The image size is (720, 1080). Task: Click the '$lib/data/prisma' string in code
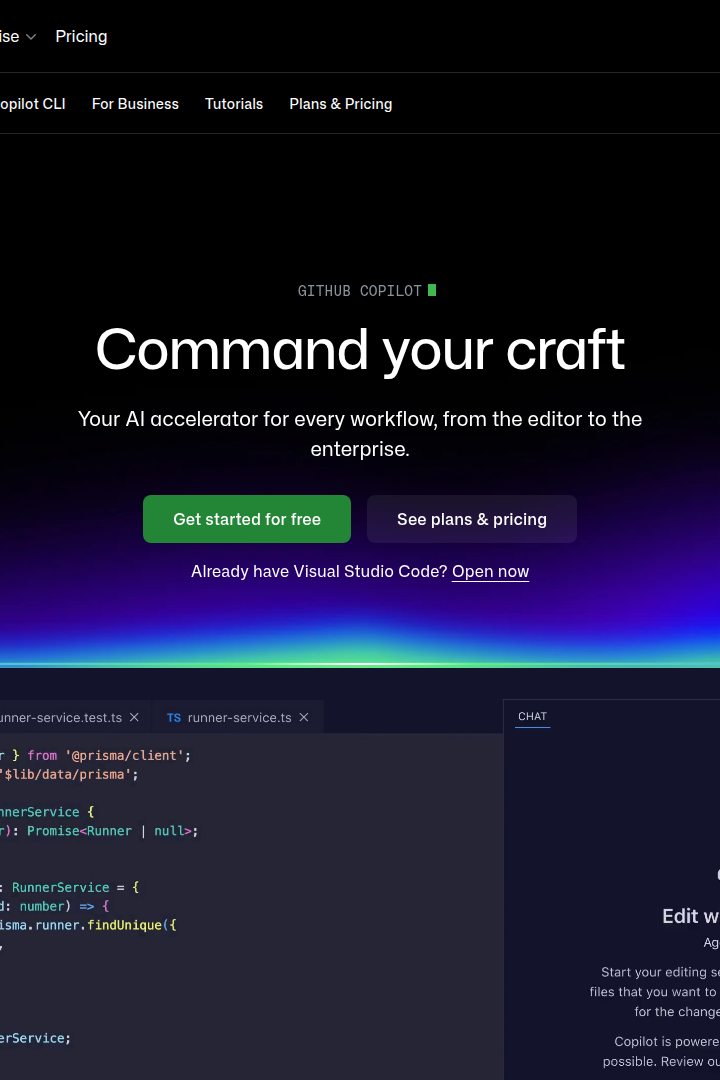pyautogui.click(x=66, y=774)
